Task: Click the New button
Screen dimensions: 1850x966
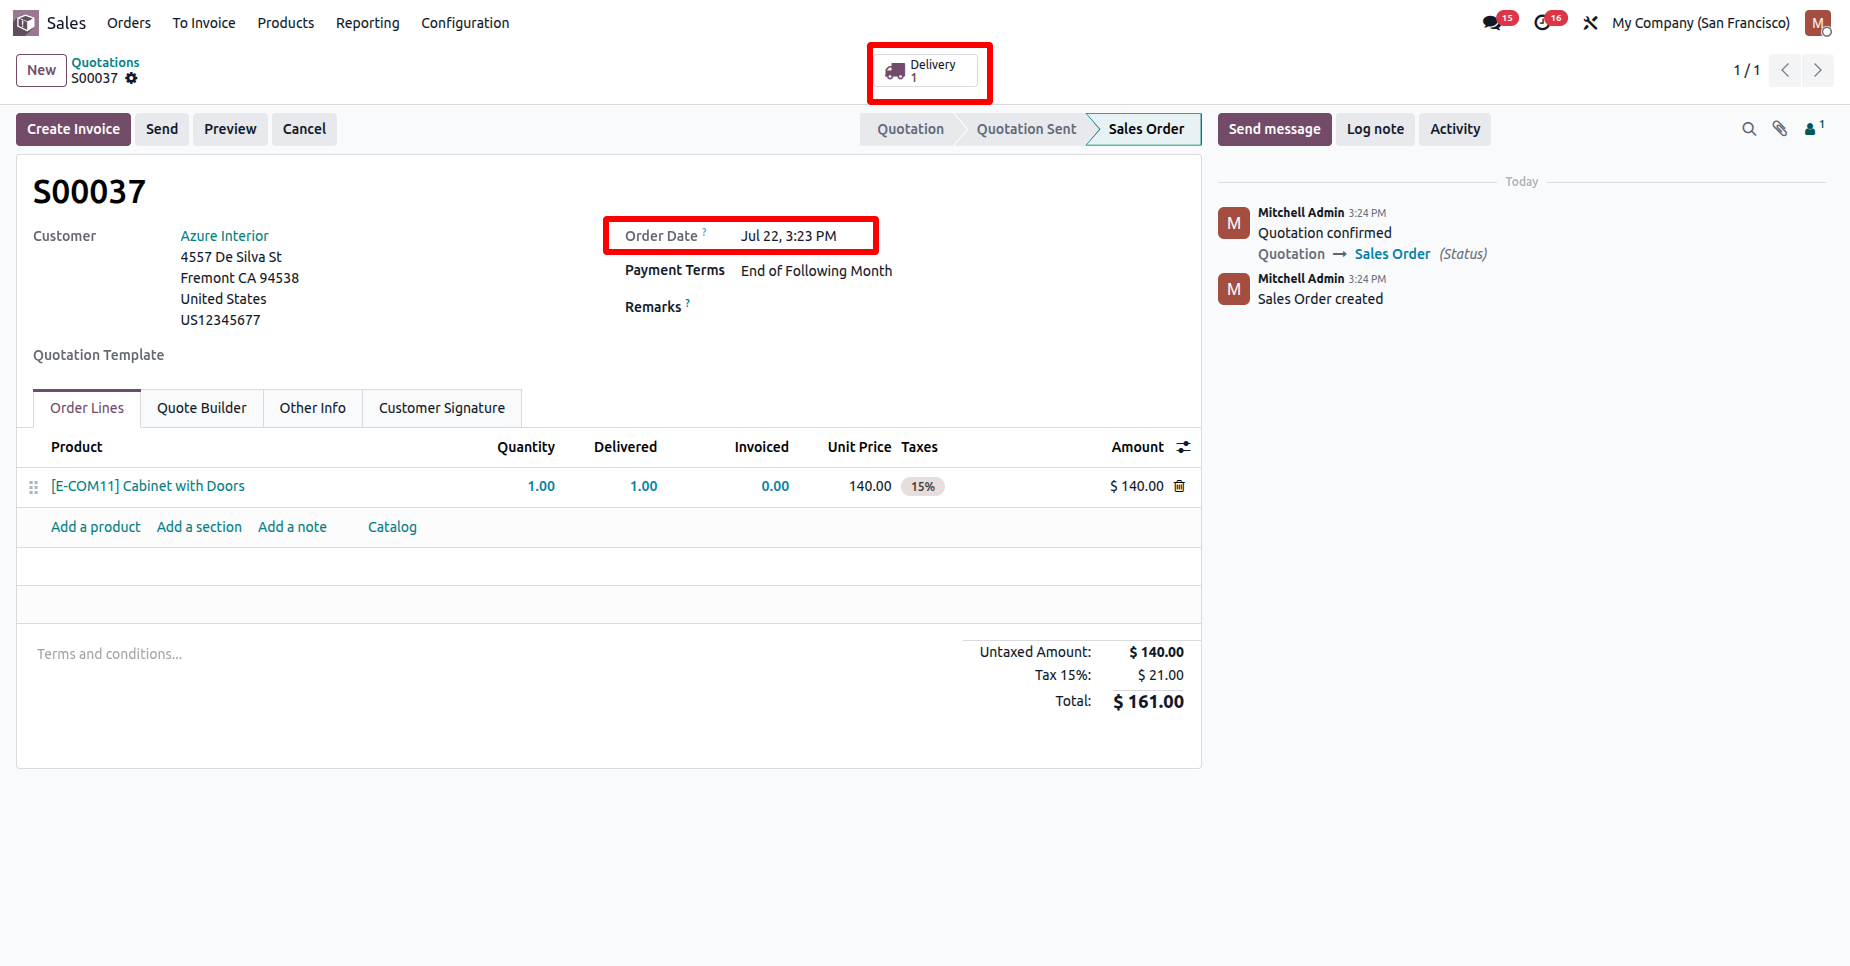Action: click(41, 70)
